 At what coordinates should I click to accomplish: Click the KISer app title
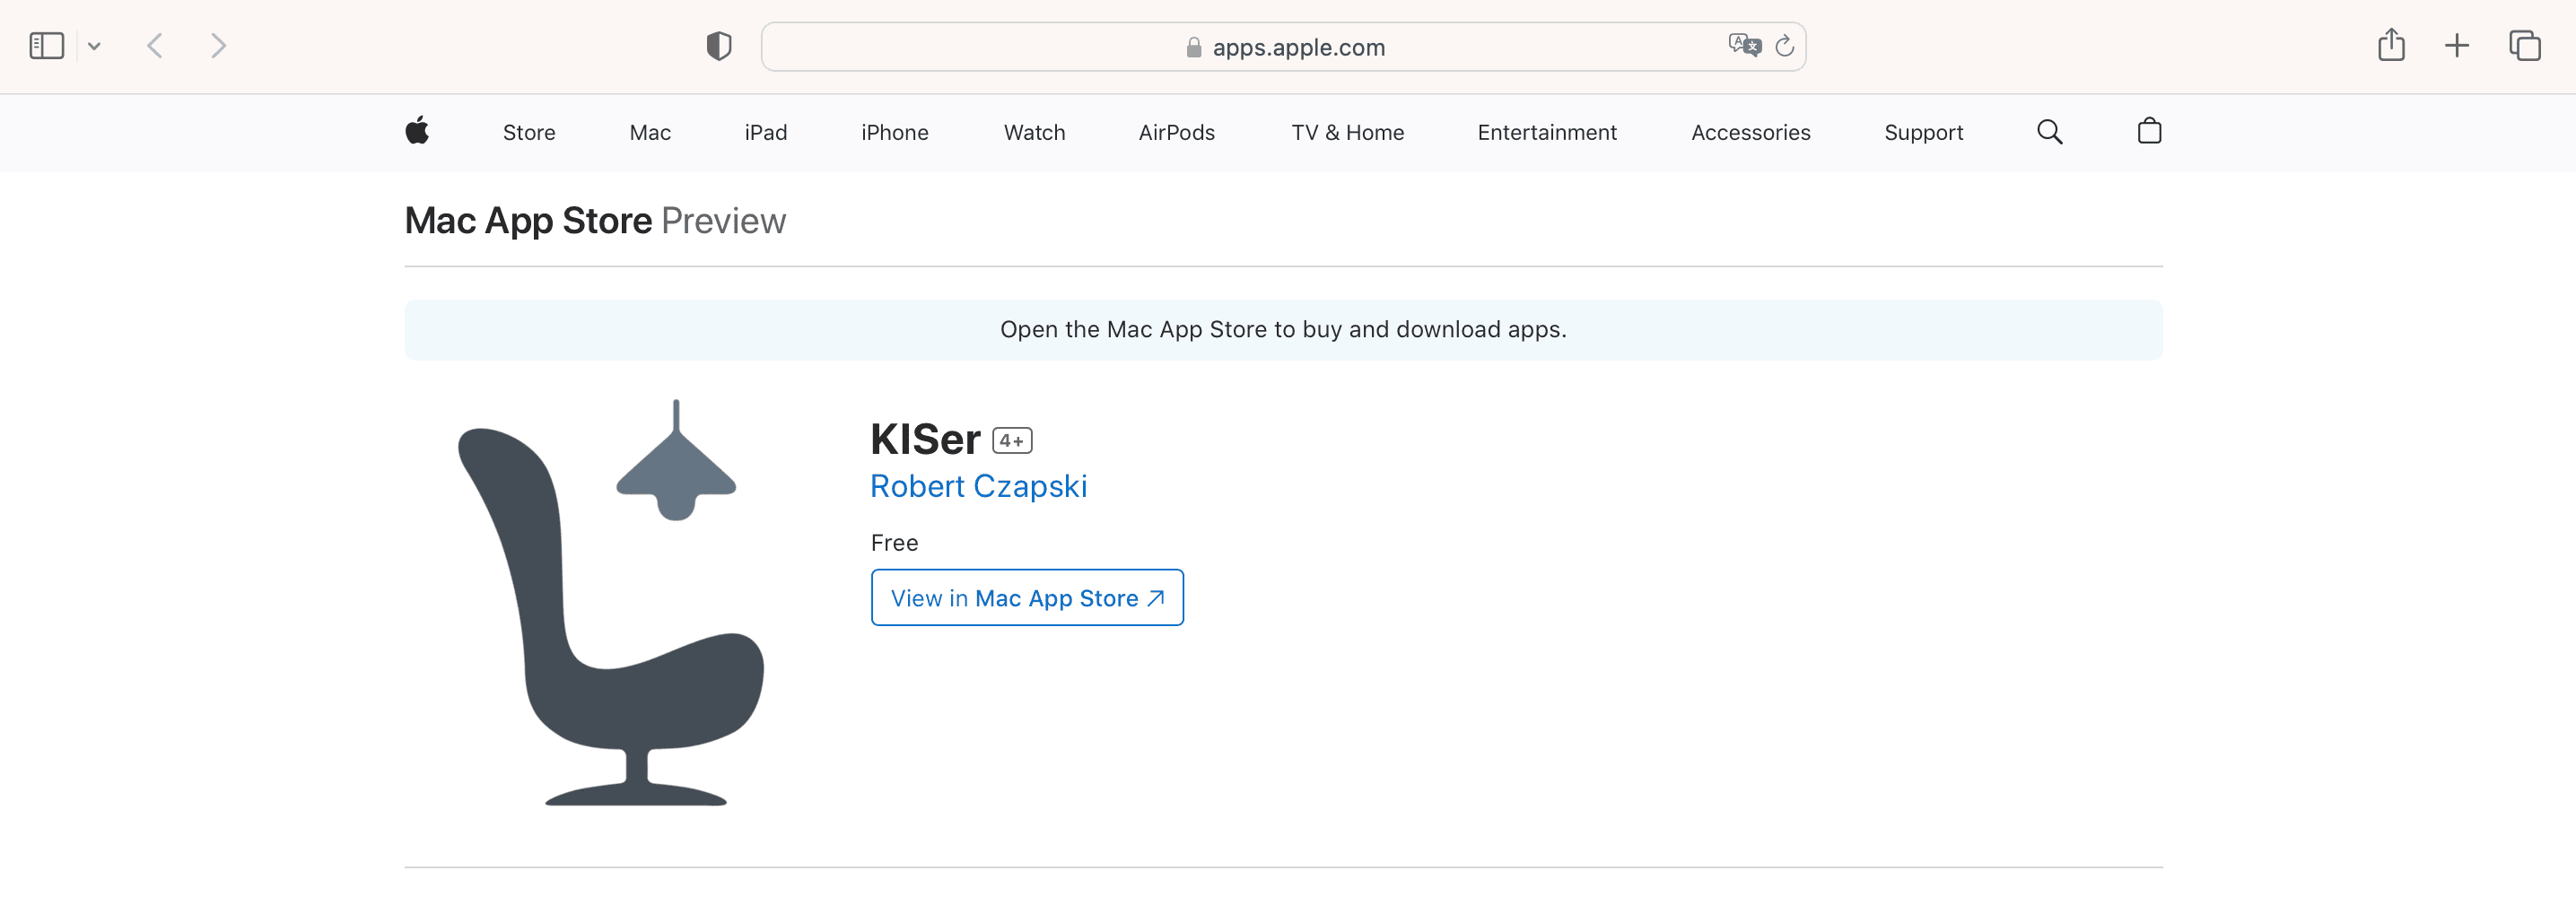point(925,439)
